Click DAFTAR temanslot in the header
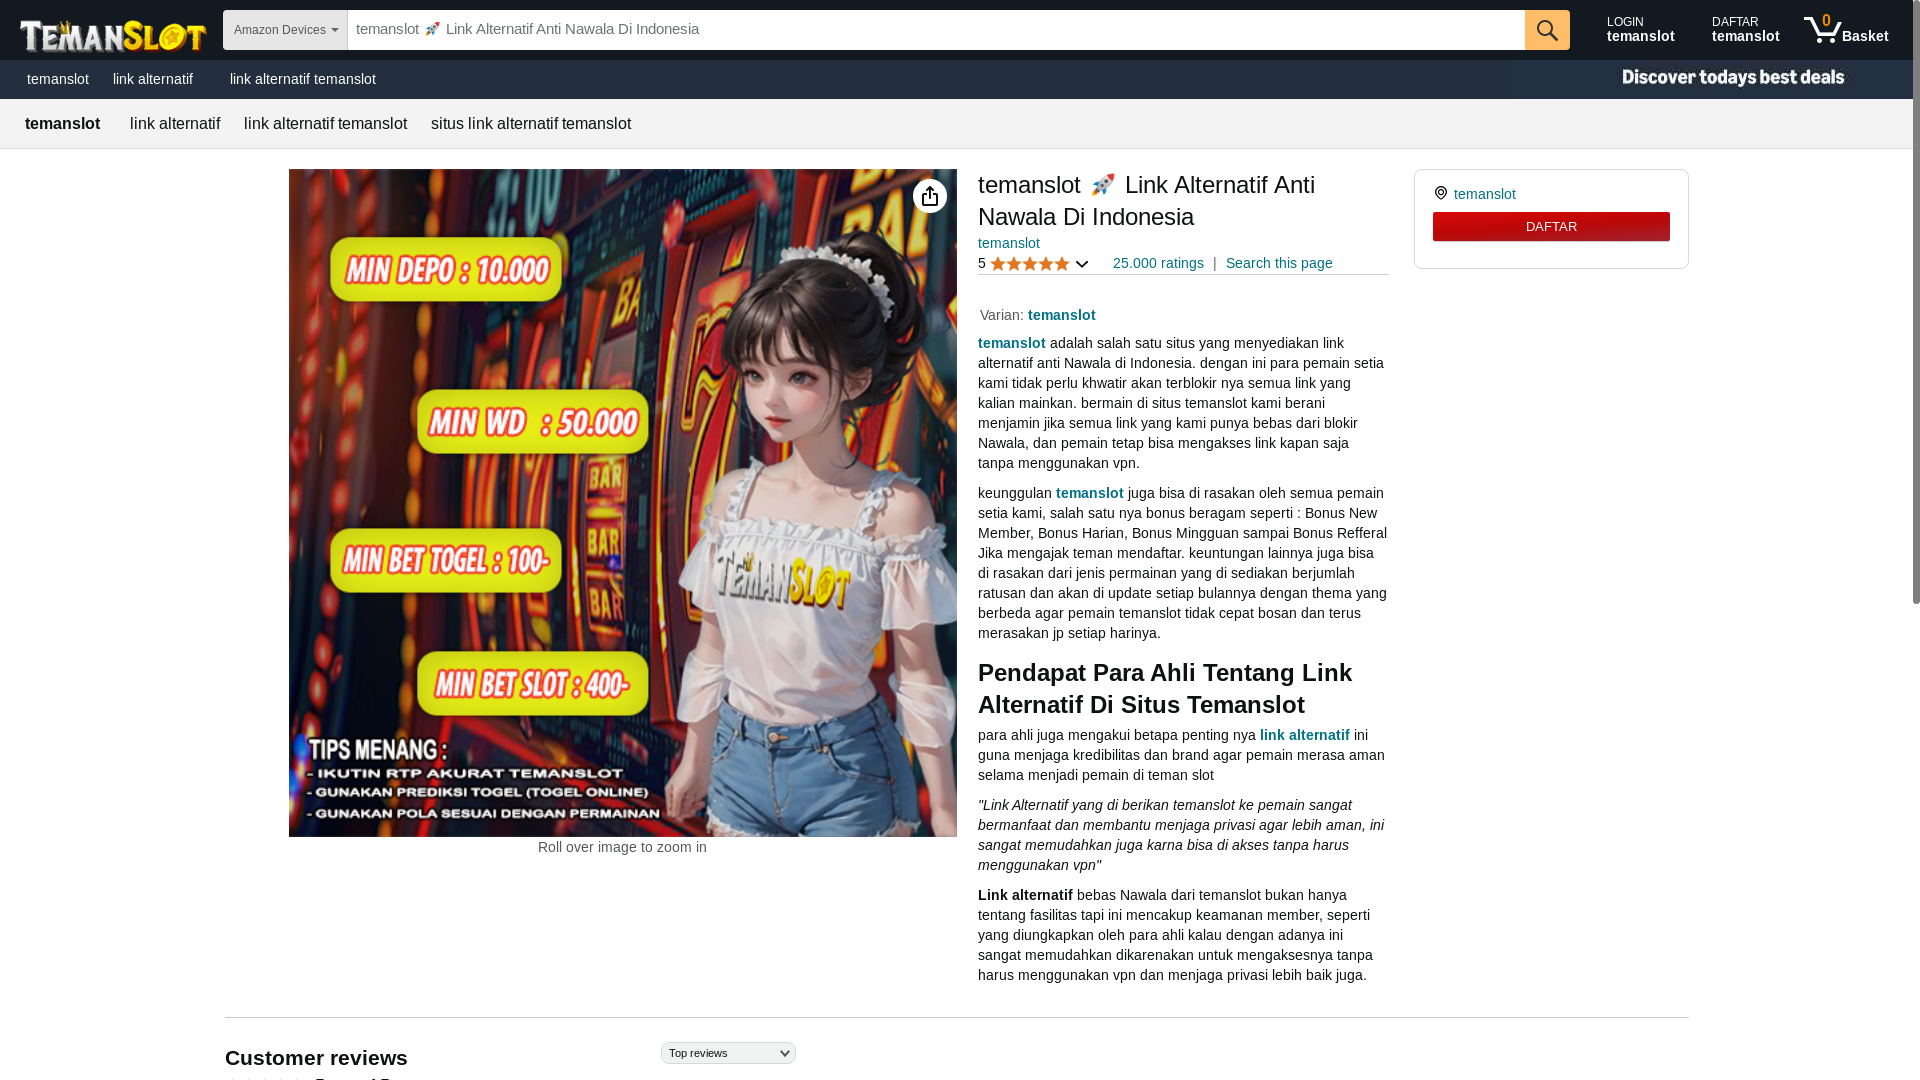 click(1745, 29)
